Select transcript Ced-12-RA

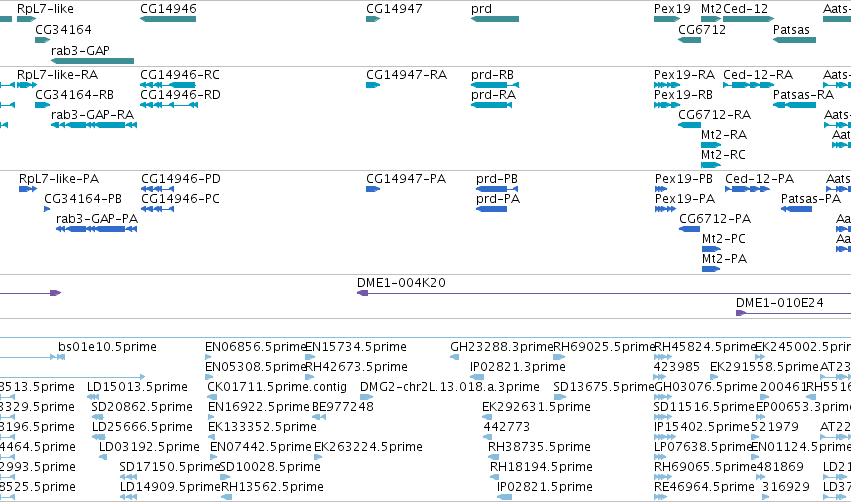click(x=748, y=85)
